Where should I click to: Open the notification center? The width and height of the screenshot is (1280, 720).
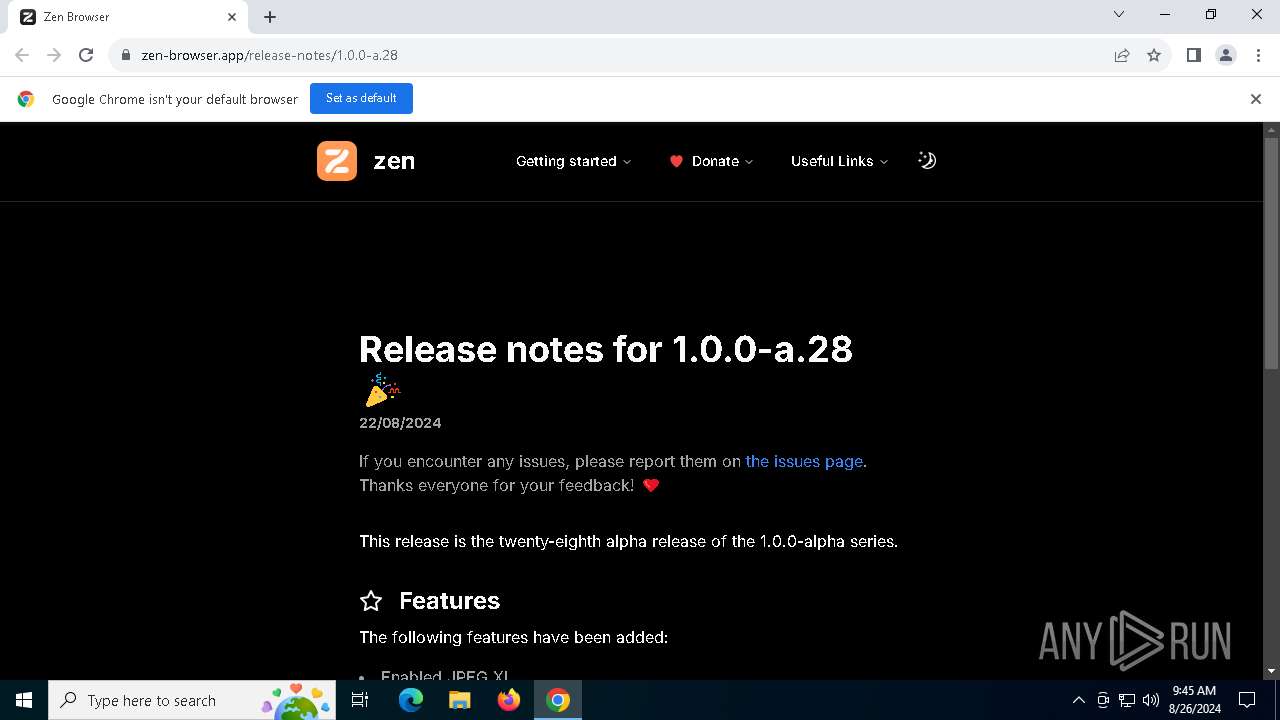tap(1247, 700)
